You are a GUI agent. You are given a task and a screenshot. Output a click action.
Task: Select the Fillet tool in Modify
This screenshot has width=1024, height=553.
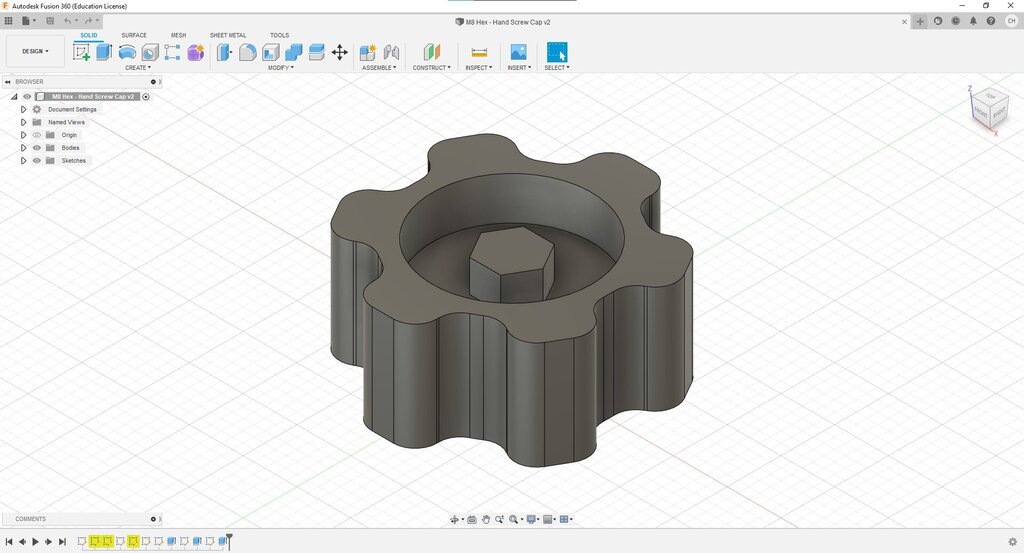click(248, 52)
